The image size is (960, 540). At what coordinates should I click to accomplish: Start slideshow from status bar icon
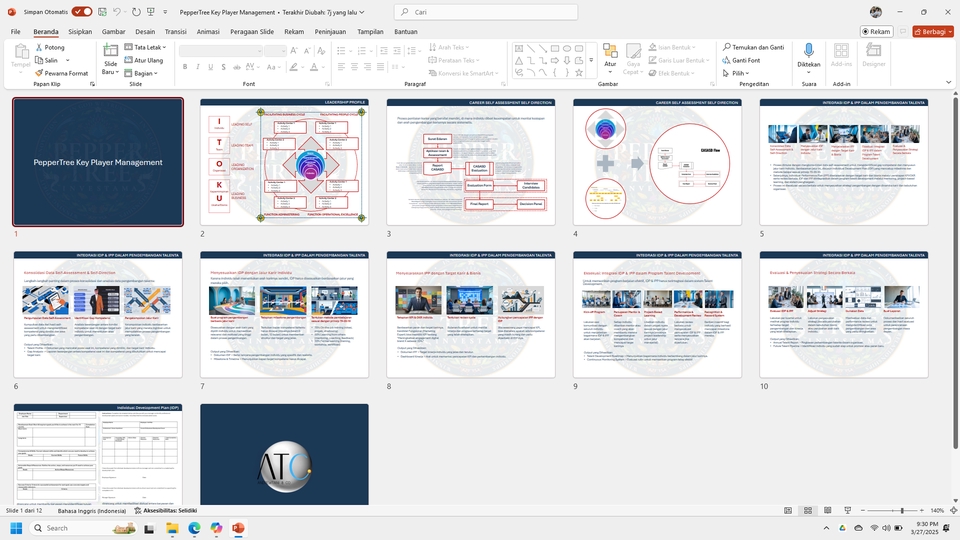click(x=847, y=511)
